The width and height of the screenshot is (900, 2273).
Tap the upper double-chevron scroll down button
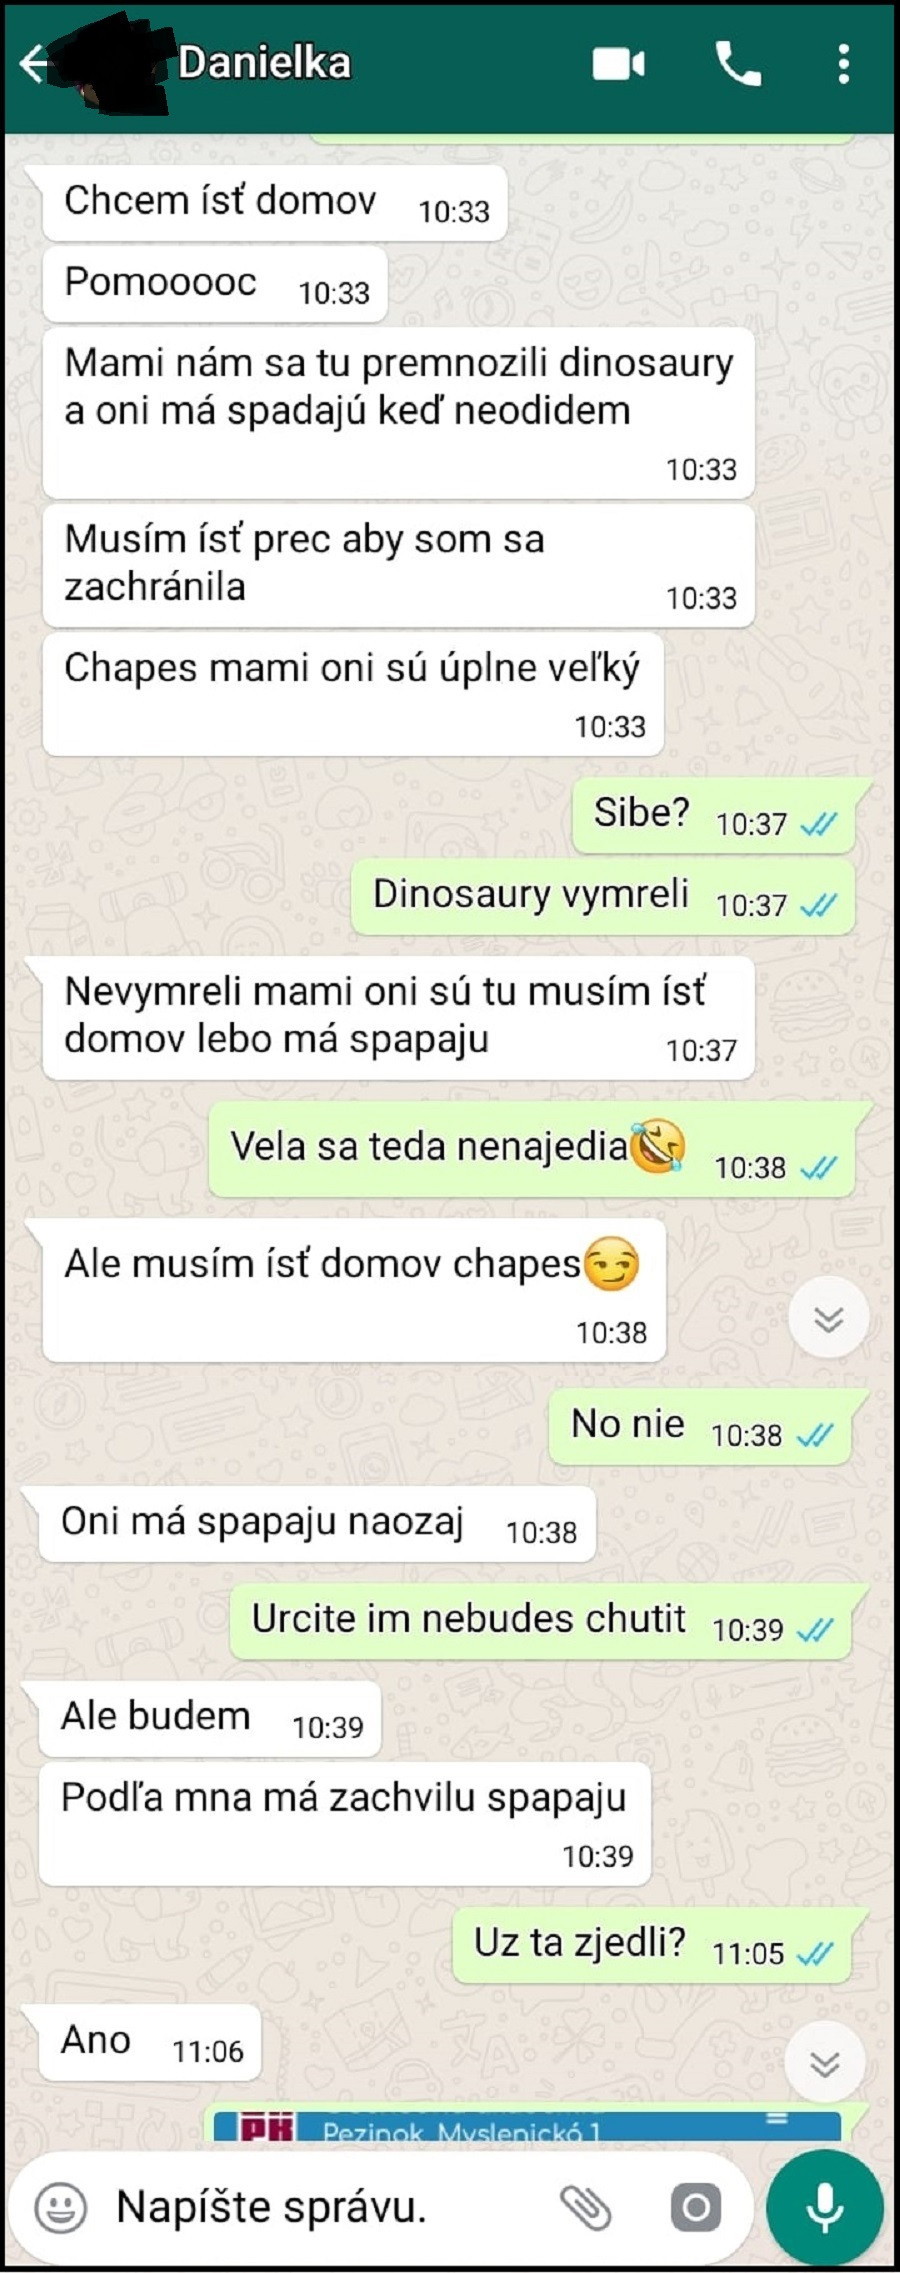[828, 1318]
